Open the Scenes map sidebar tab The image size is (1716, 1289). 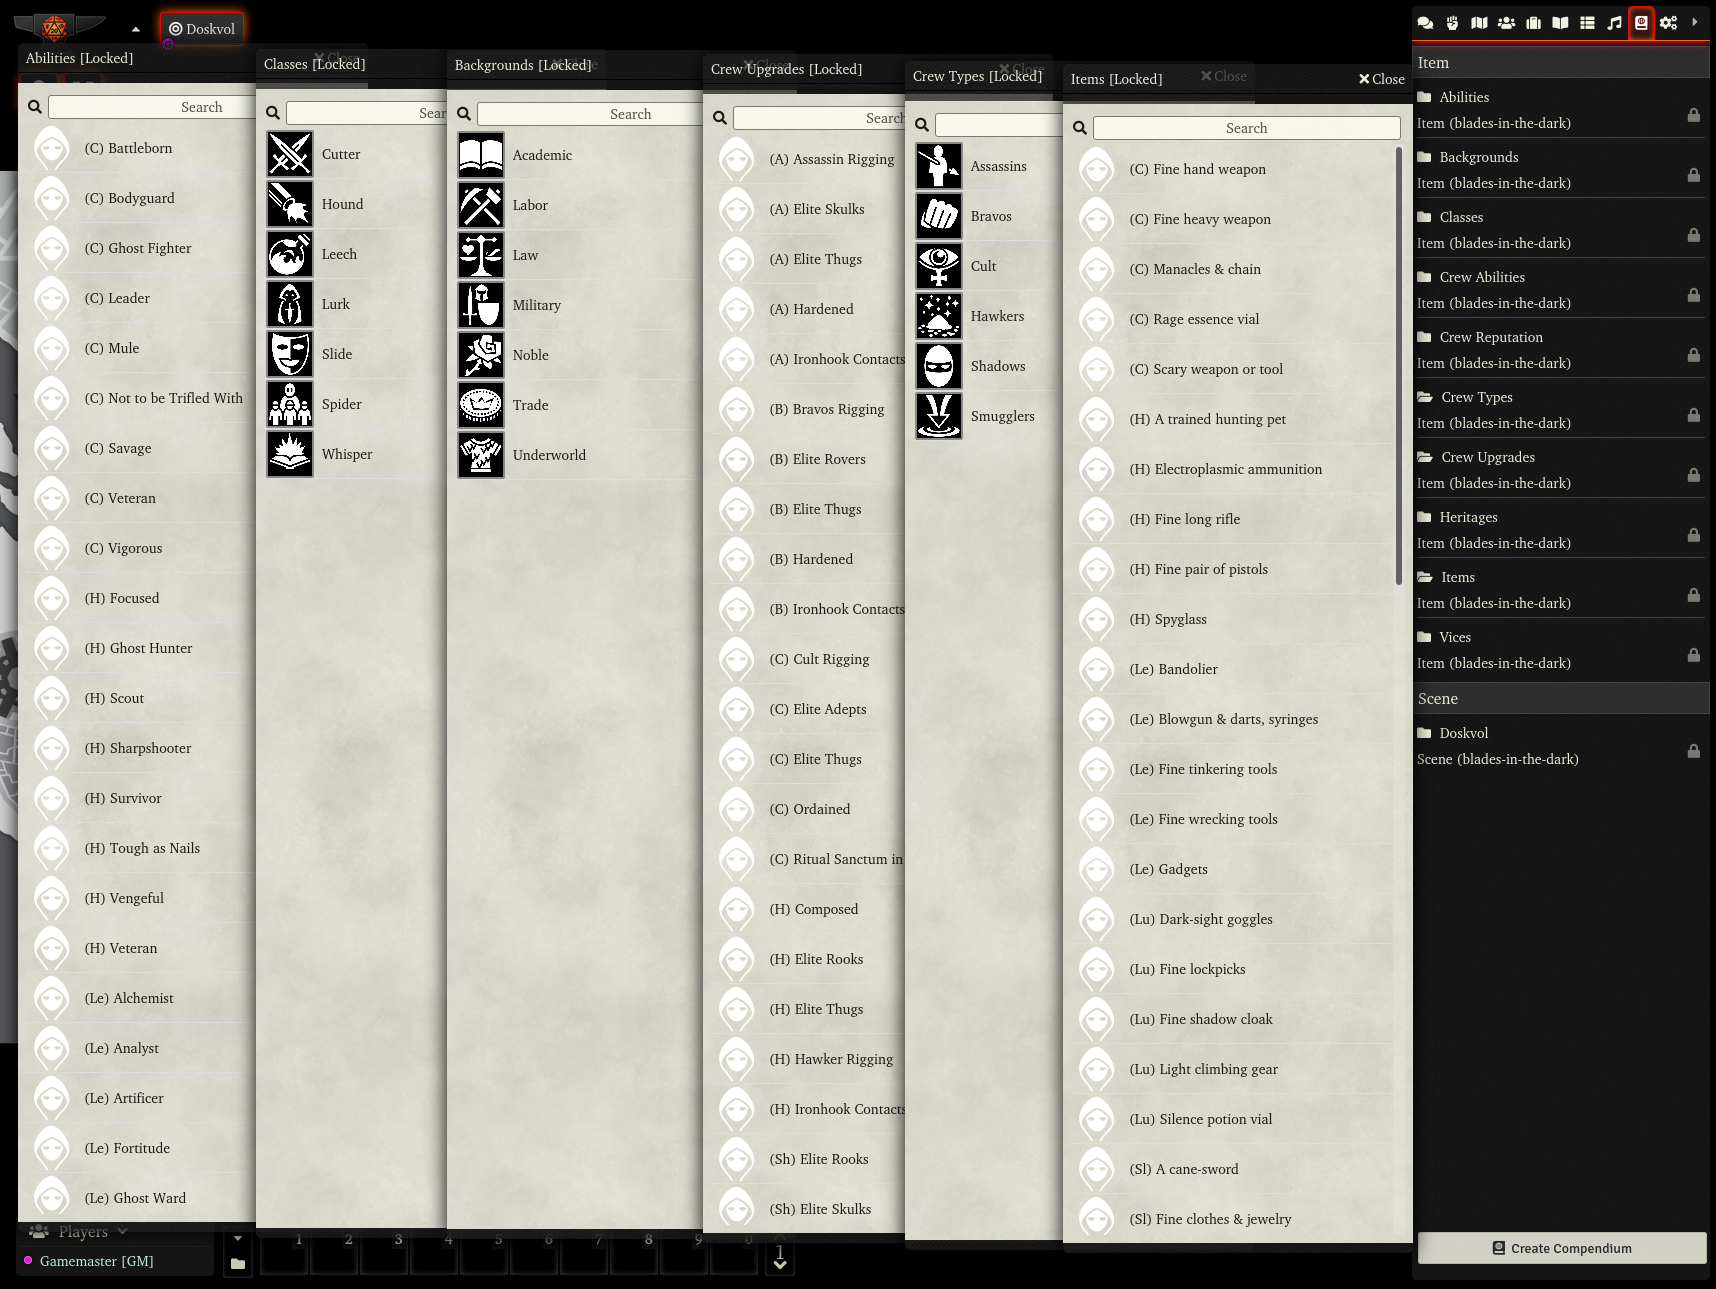(x=1479, y=23)
